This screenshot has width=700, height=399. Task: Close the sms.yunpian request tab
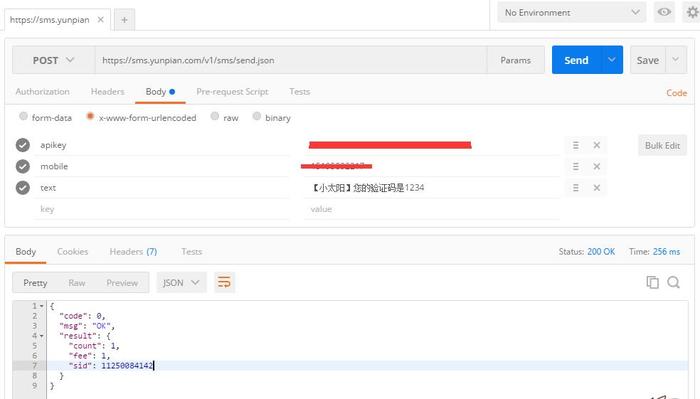pos(100,20)
